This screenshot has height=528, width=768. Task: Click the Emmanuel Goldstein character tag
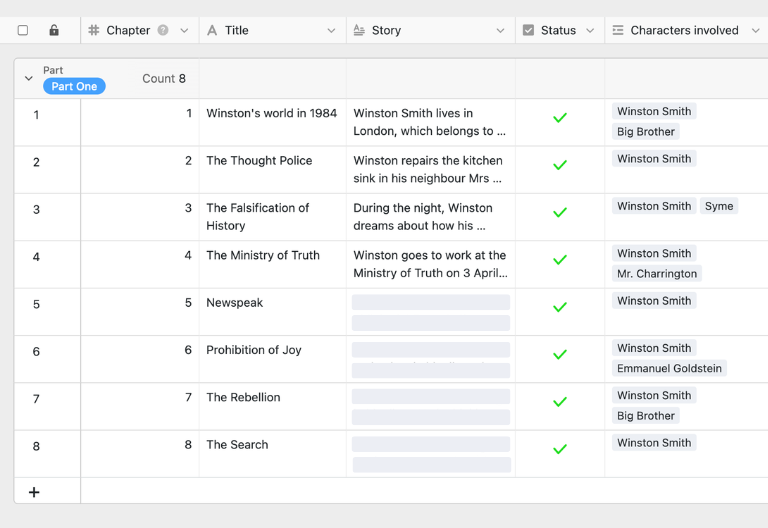(x=669, y=368)
